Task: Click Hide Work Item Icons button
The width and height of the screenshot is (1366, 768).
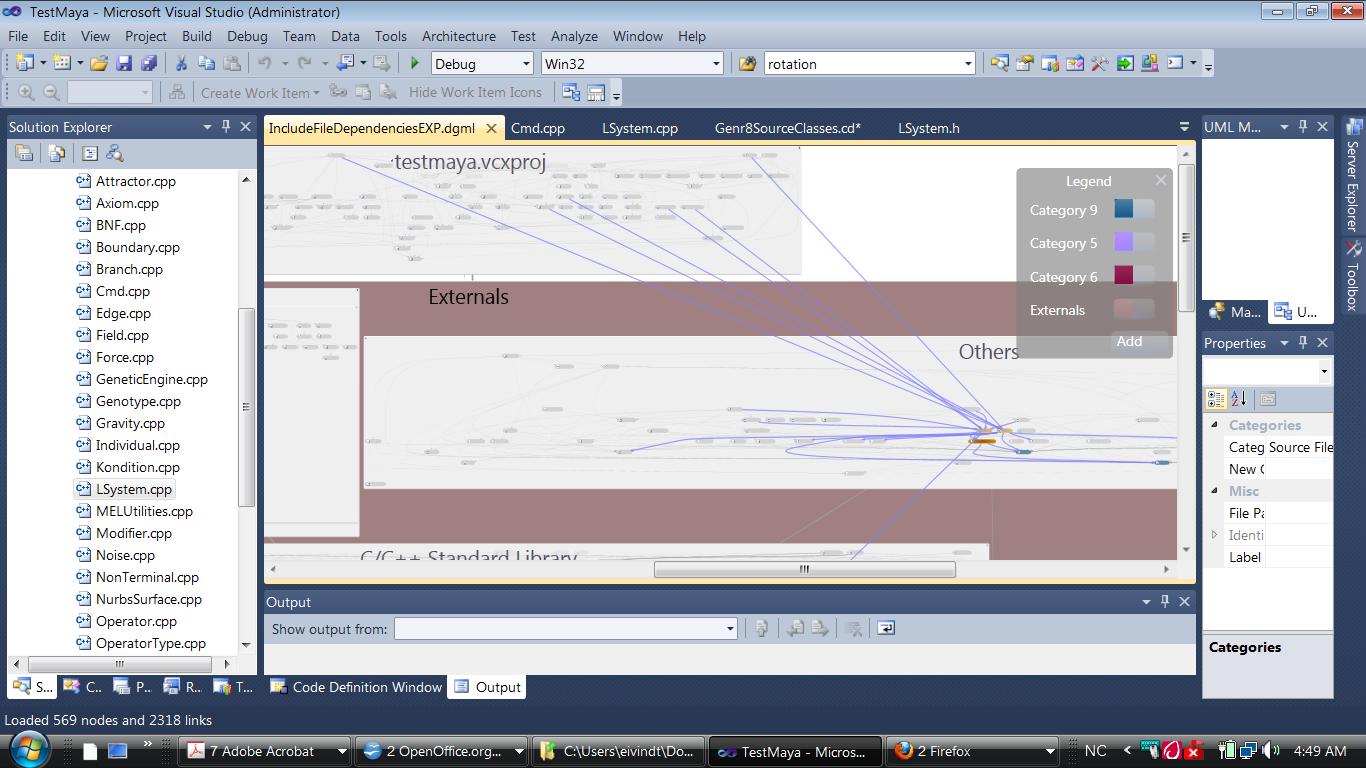Action: 475,92
